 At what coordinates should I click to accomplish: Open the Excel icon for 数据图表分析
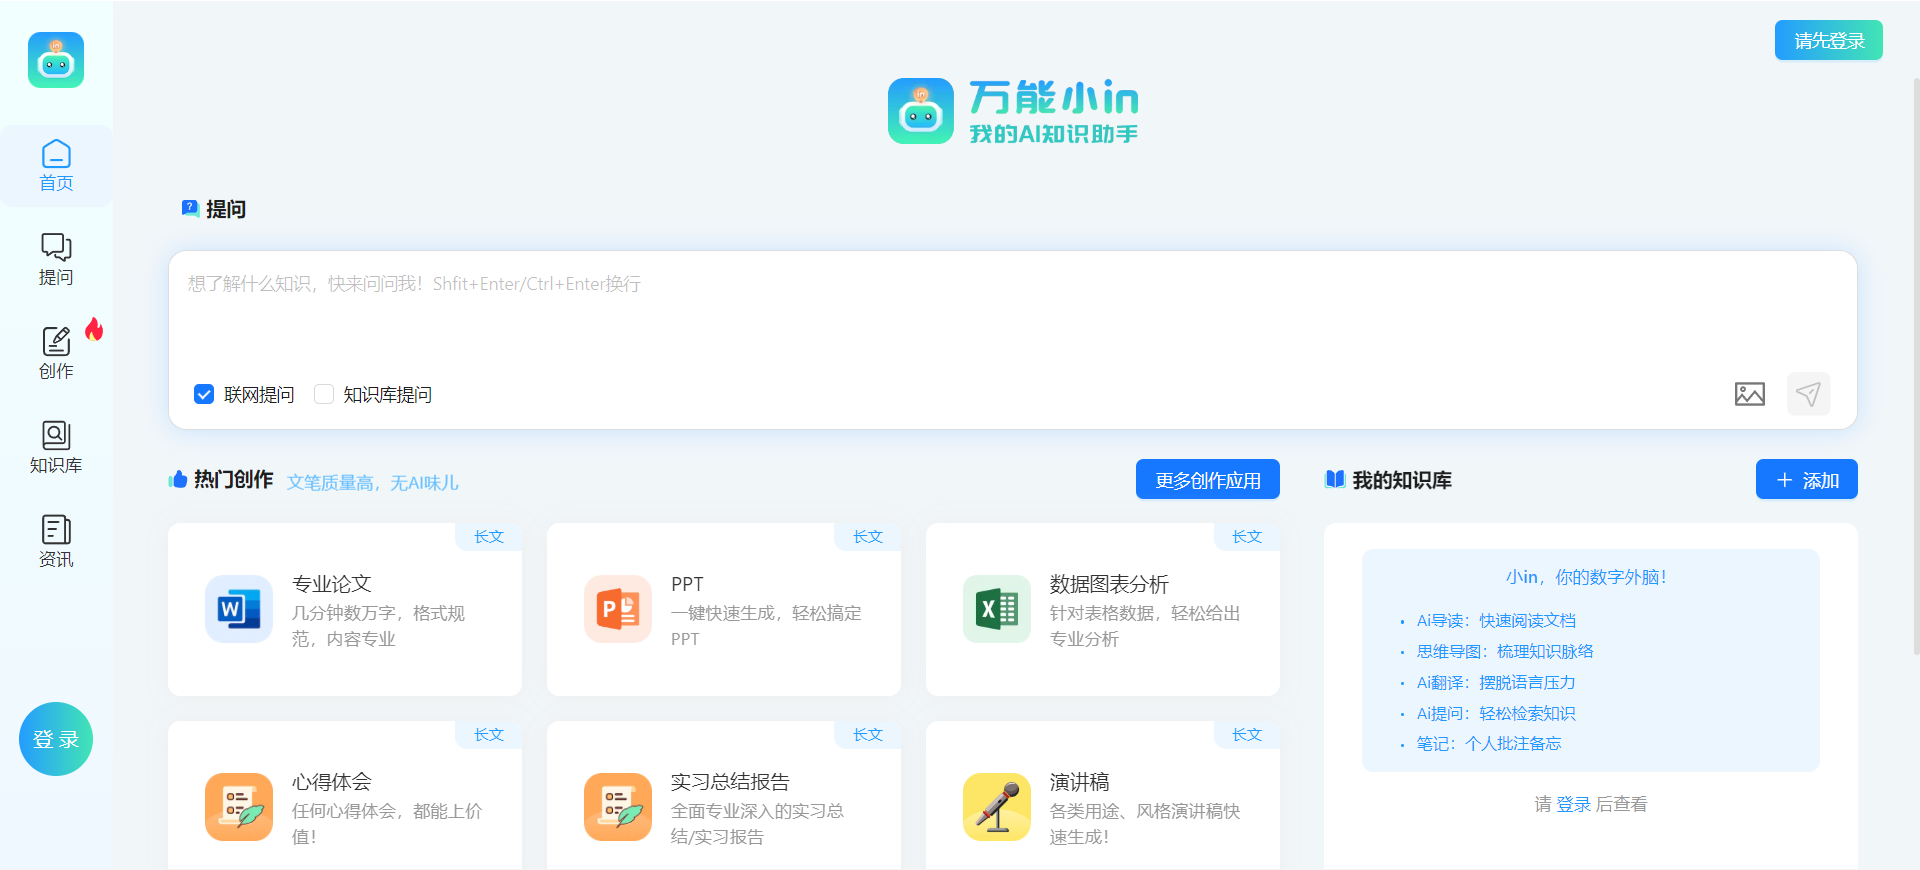coord(997,609)
